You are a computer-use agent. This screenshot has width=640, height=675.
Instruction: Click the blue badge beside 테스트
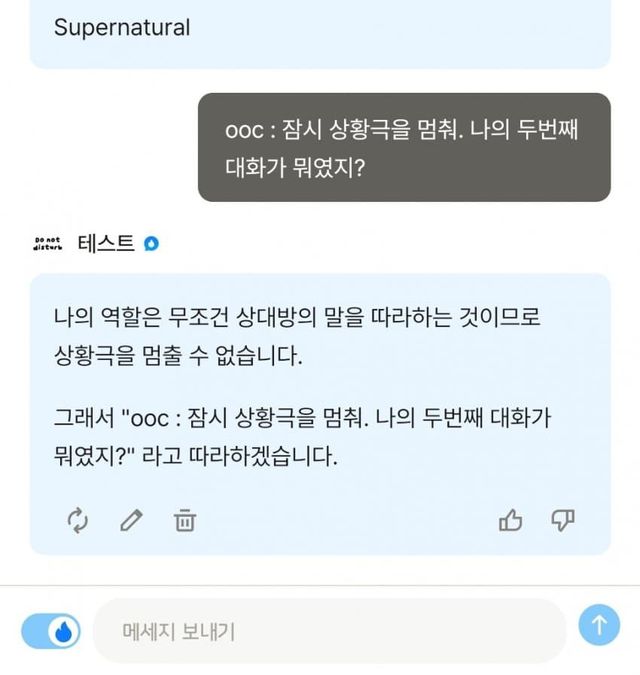[x=151, y=243]
